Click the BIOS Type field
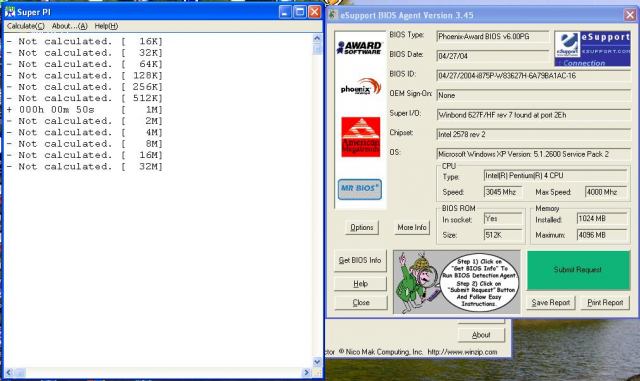This screenshot has height=381, width=640. pyautogui.click(x=493, y=37)
